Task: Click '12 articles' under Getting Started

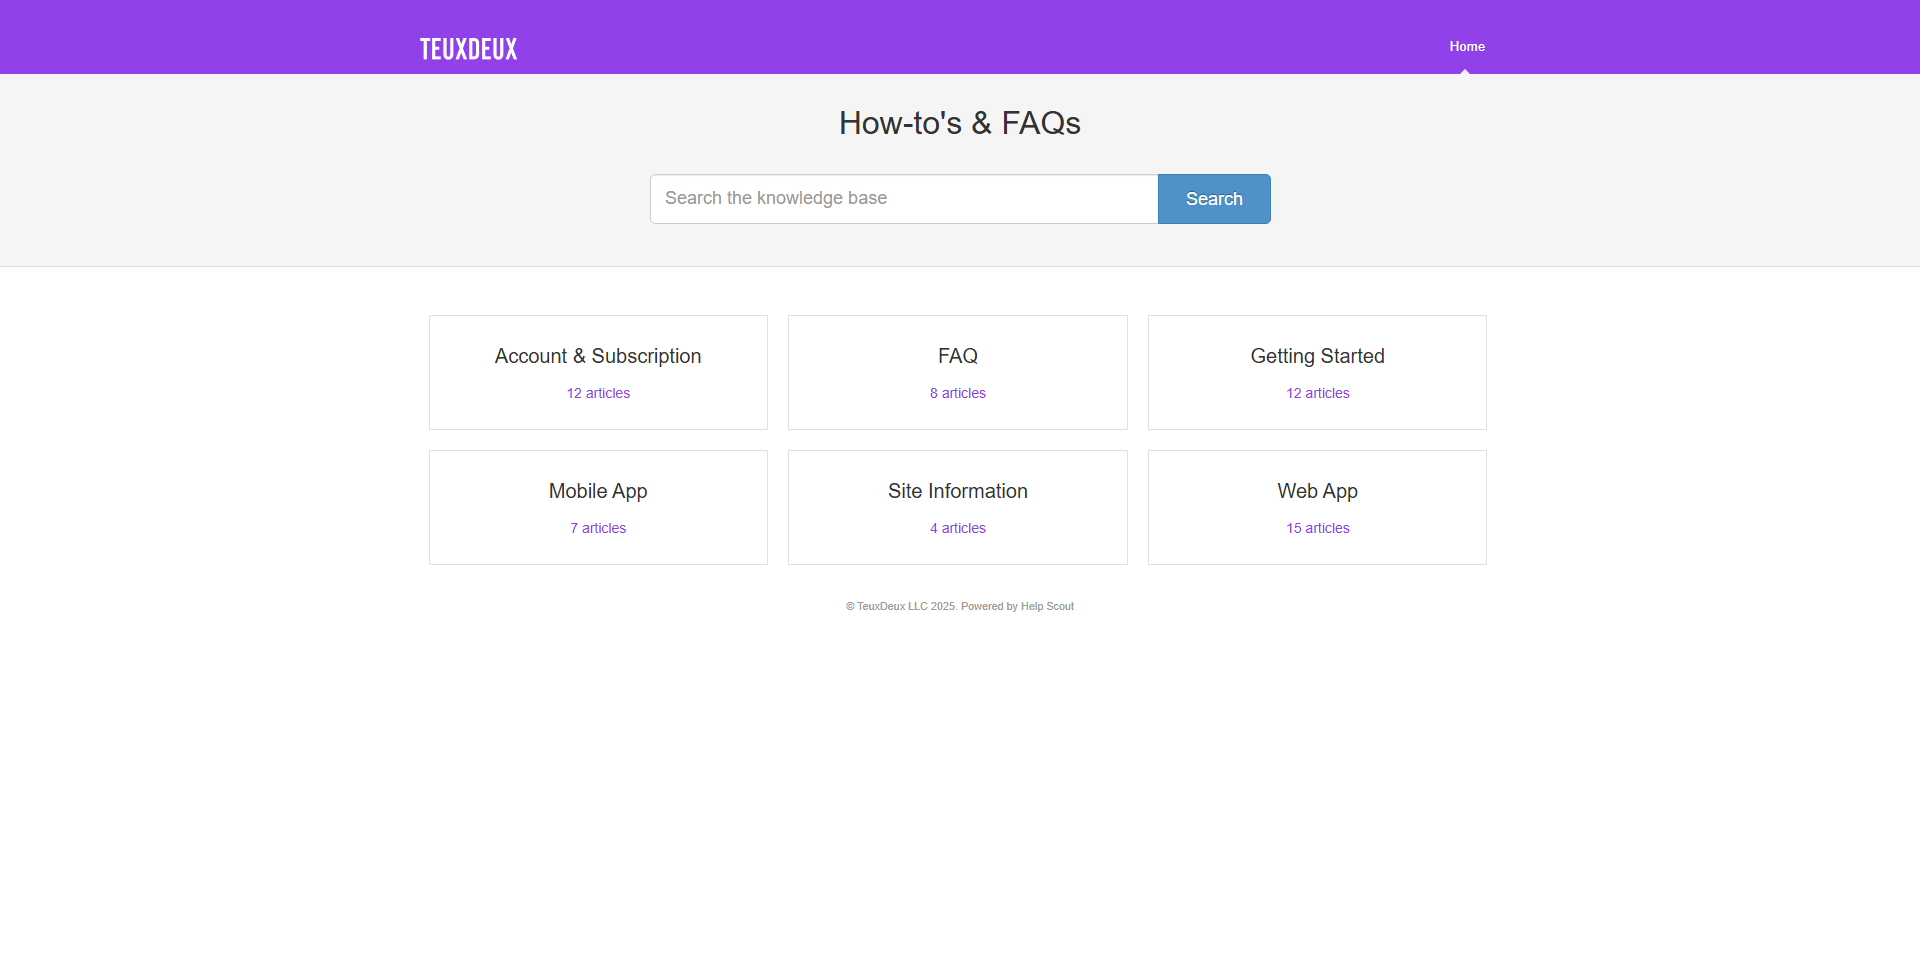Action: click(1317, 394)
